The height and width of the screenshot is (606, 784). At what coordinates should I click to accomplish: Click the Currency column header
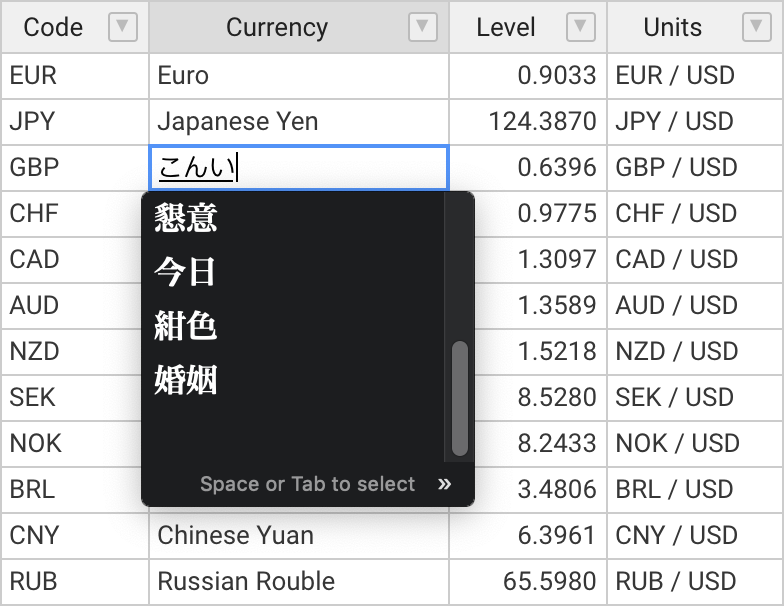pos(299,27)
